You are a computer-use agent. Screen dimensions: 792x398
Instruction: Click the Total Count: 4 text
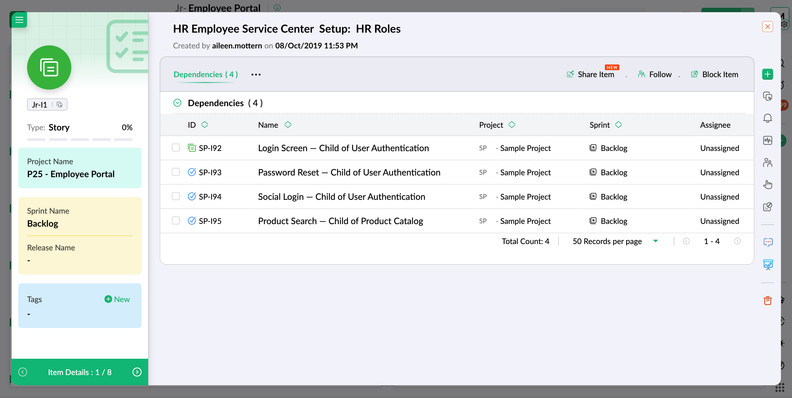click(525, 241)
